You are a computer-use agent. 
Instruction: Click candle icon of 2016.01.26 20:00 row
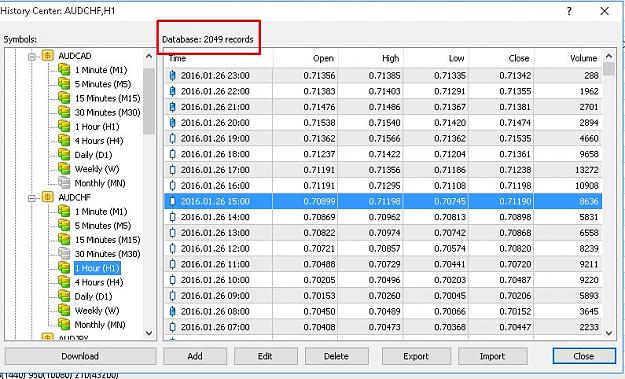[173, 123]
